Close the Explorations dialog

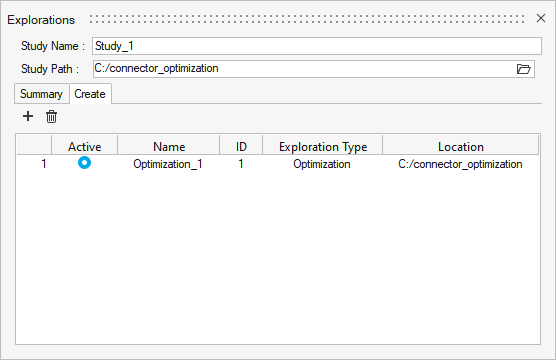tap(541, 18)
